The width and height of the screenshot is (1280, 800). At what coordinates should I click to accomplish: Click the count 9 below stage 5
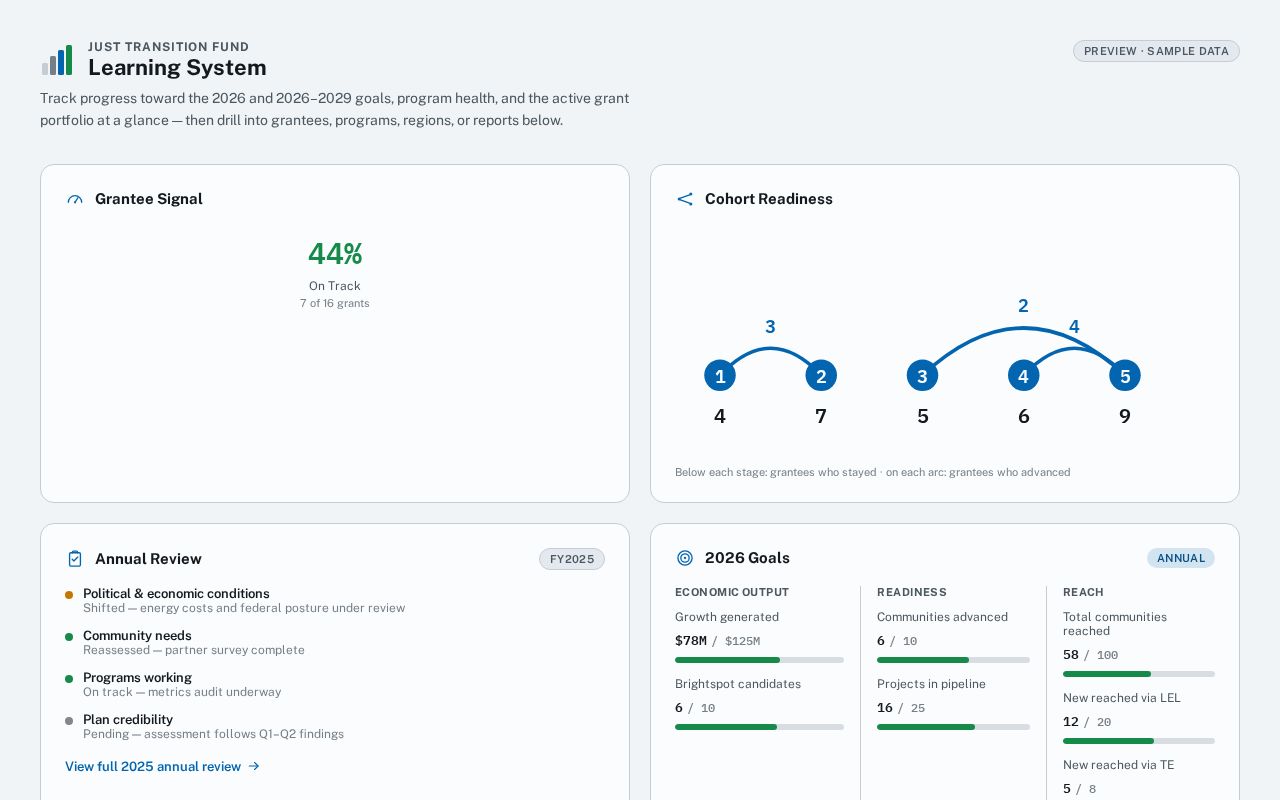tap(1125, 416)
